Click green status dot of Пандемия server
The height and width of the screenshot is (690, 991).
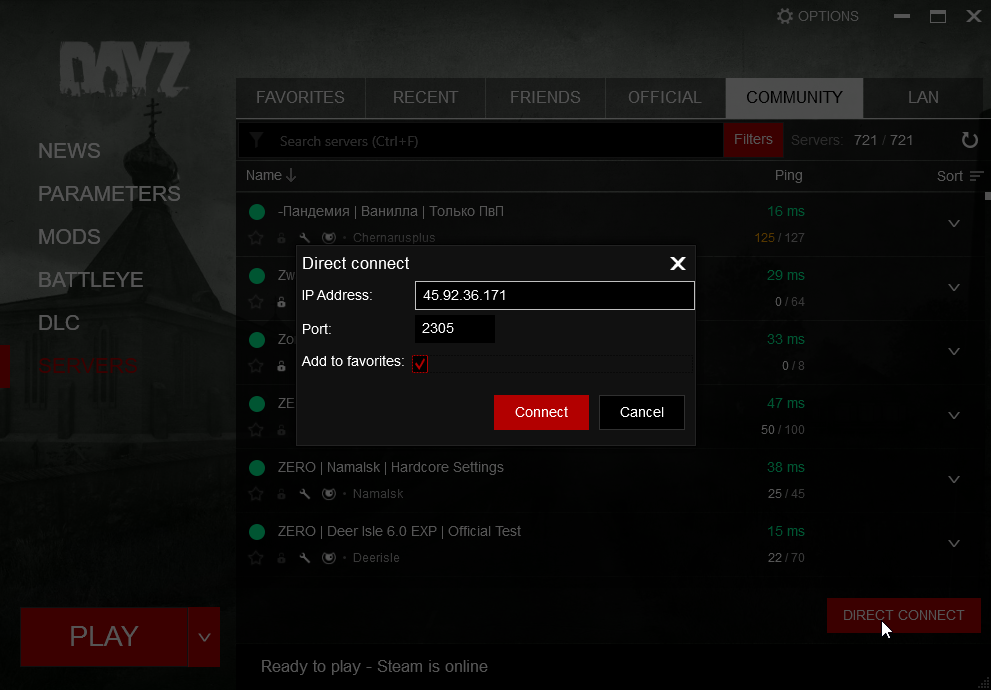[257, 212]
